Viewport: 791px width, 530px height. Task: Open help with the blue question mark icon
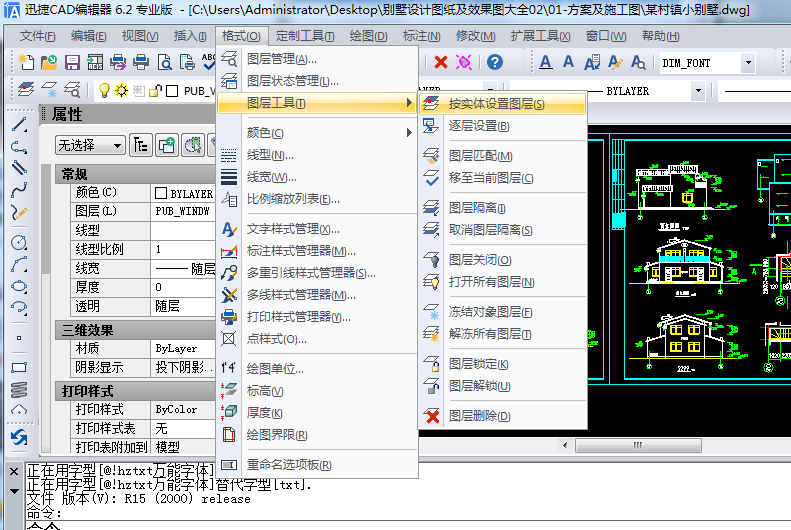495,62
